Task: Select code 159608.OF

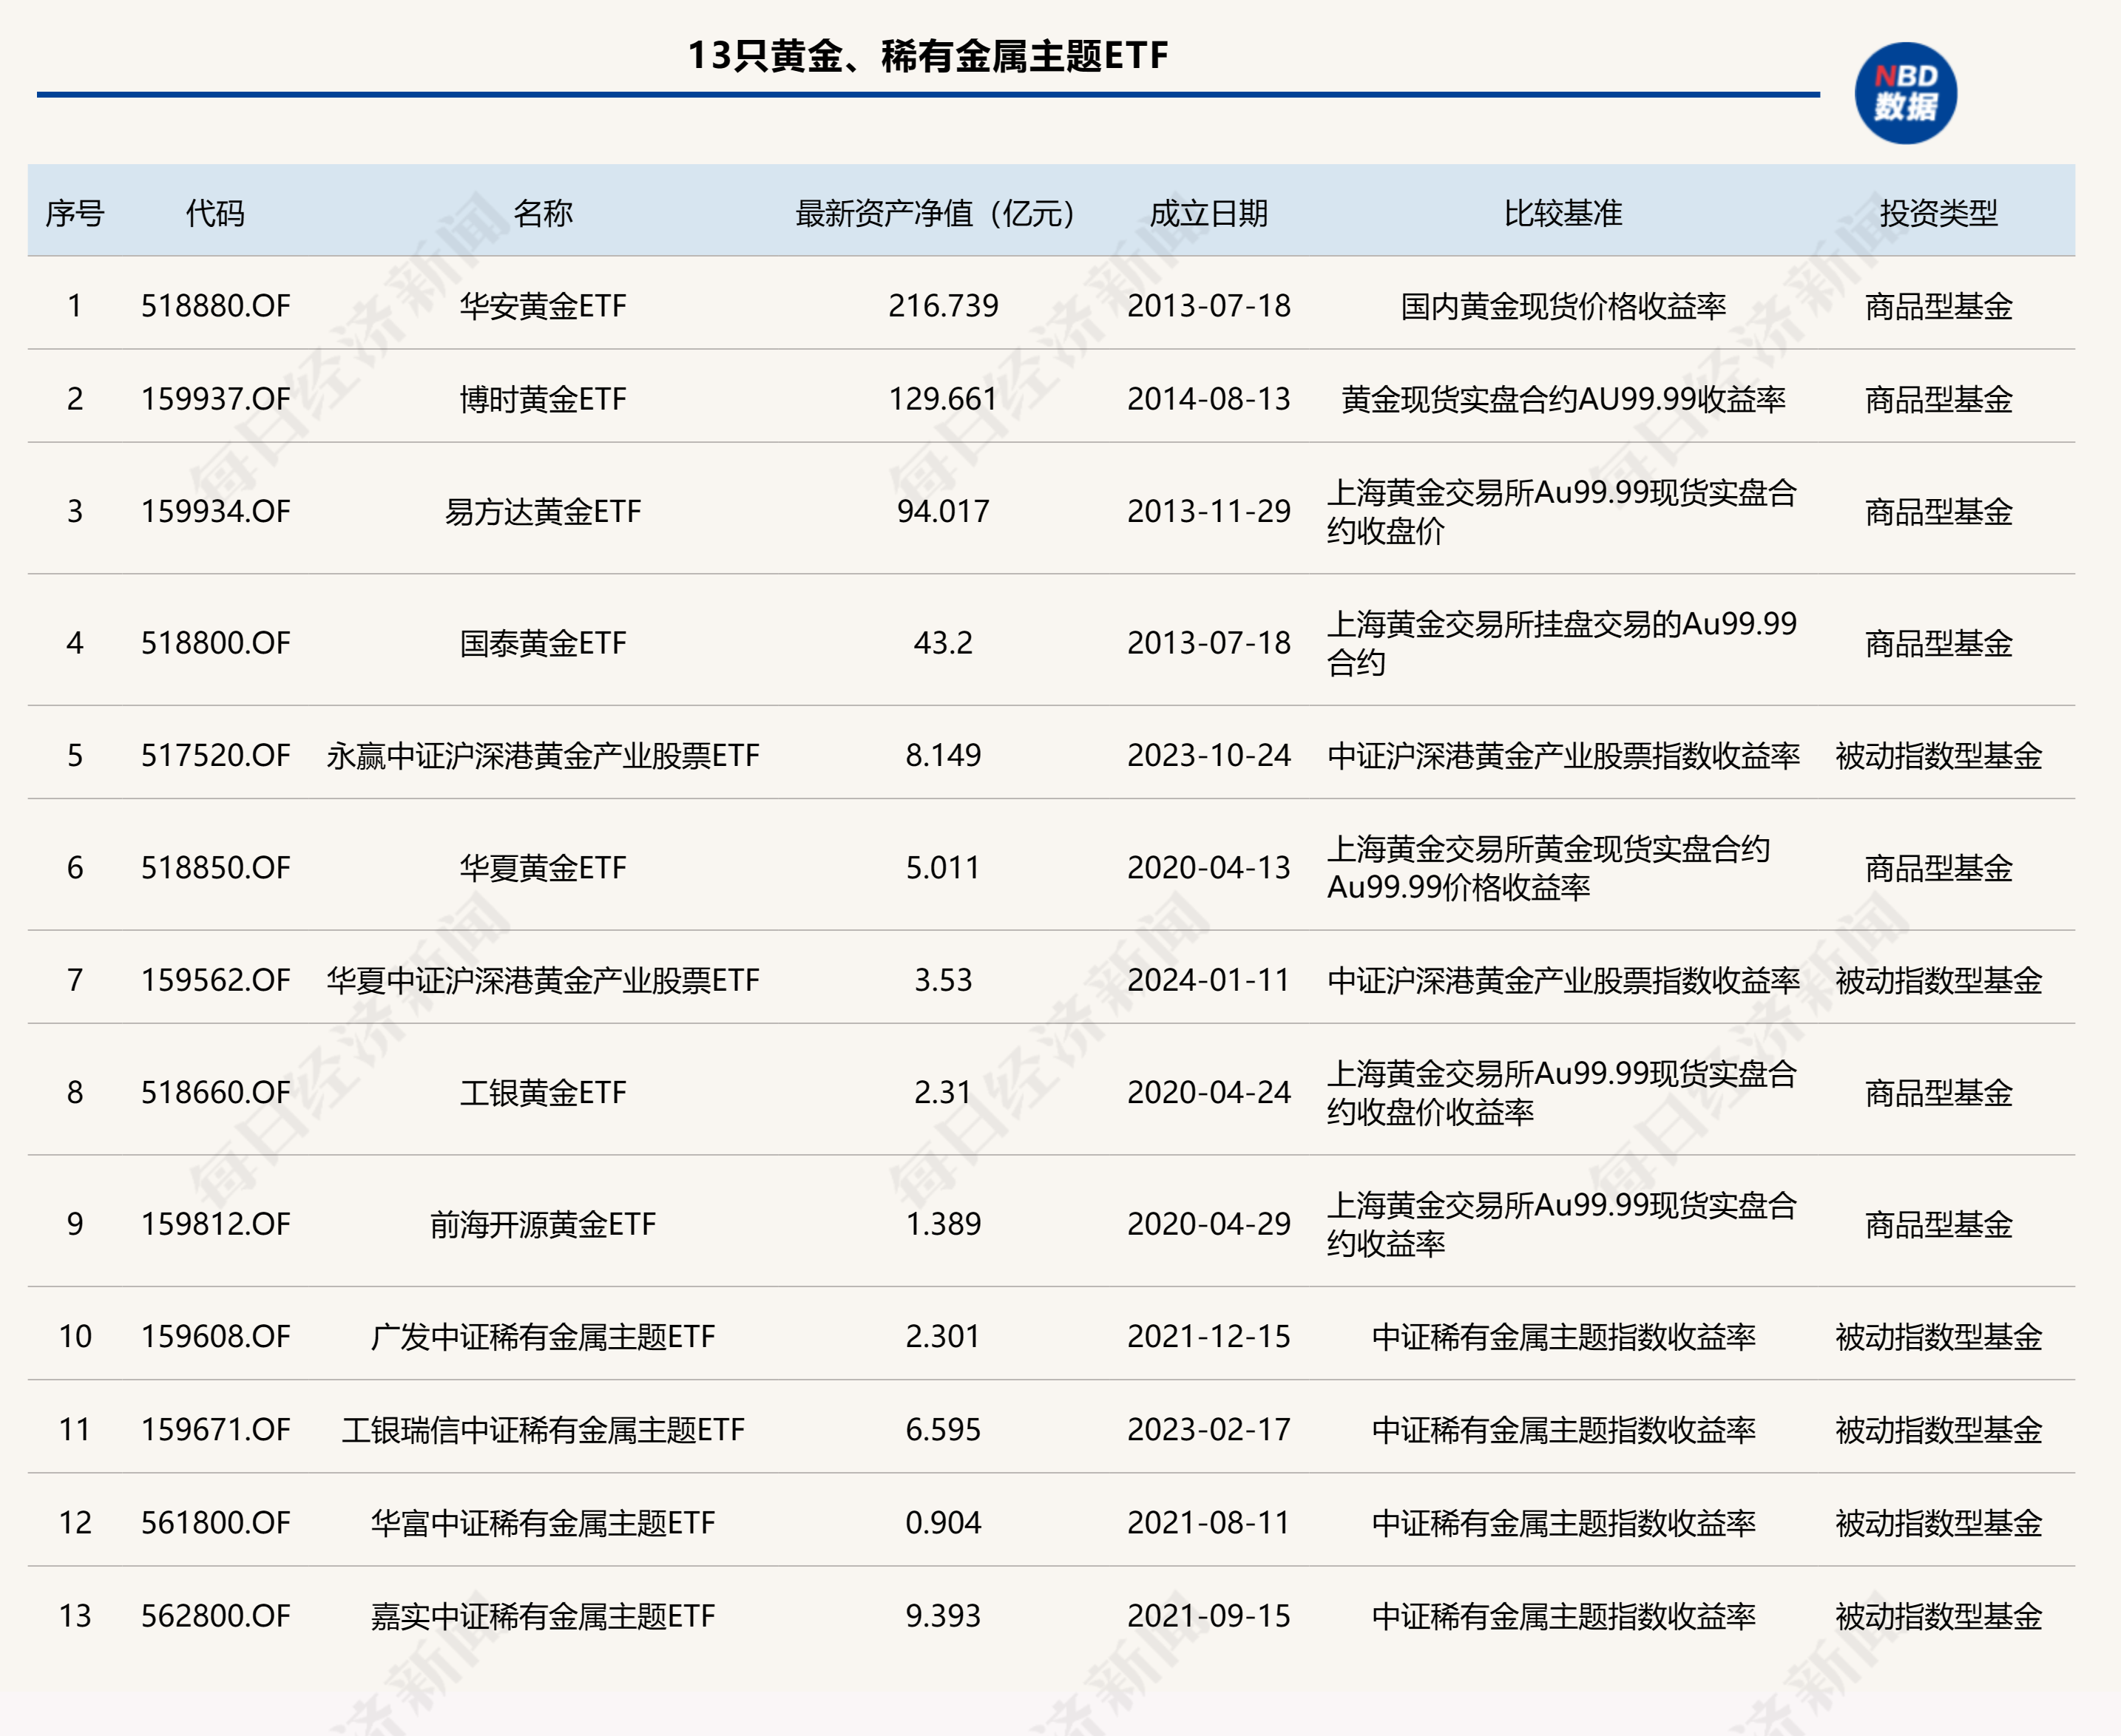Action: click(216, 1336)
